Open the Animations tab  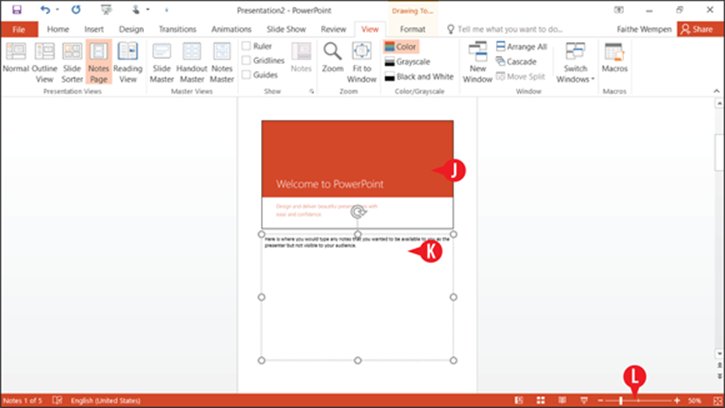231,29
